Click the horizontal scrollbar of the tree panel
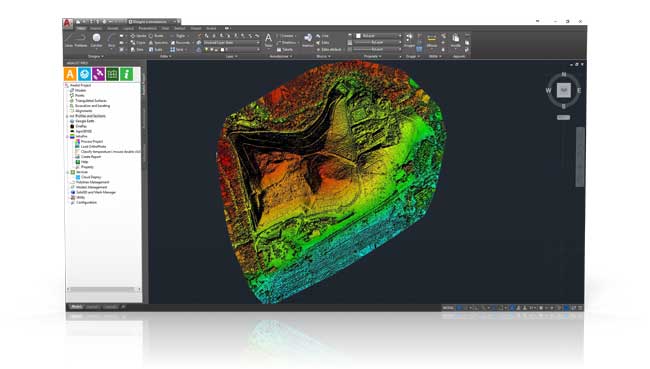The height and width of the screenshot is (369, 650). [104, 289]
